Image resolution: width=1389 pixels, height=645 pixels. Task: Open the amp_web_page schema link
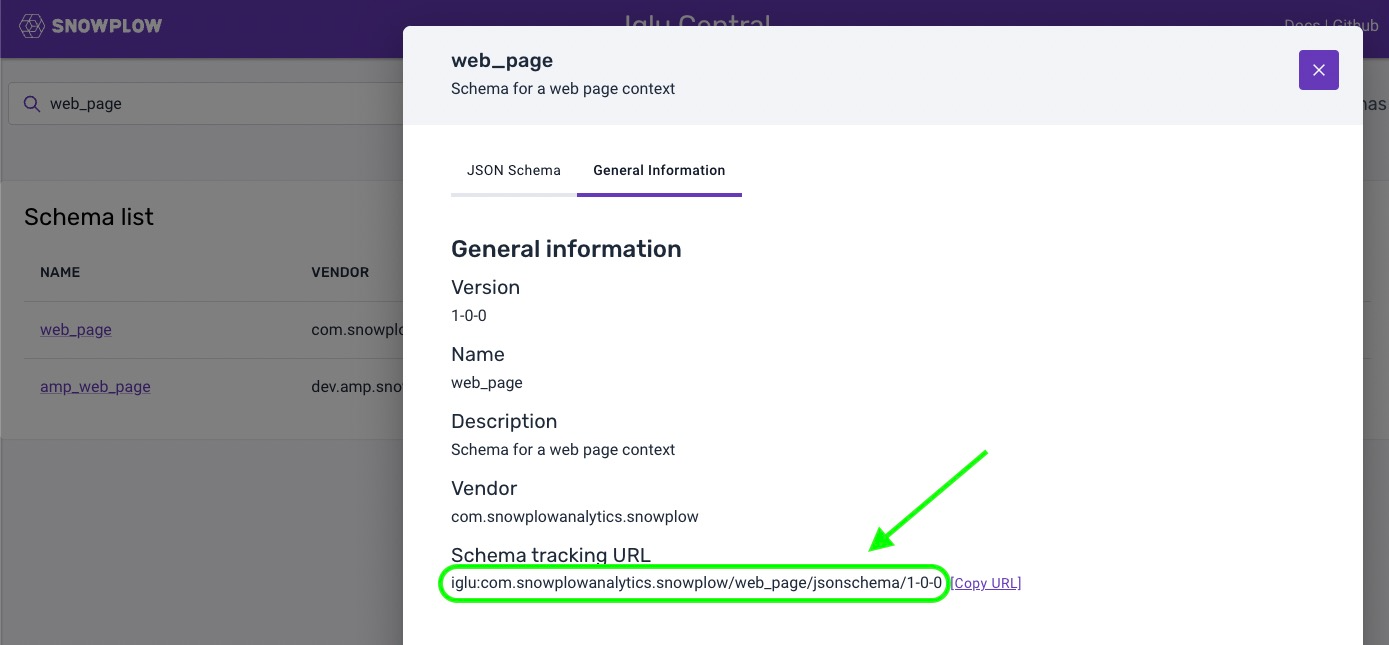95,386
